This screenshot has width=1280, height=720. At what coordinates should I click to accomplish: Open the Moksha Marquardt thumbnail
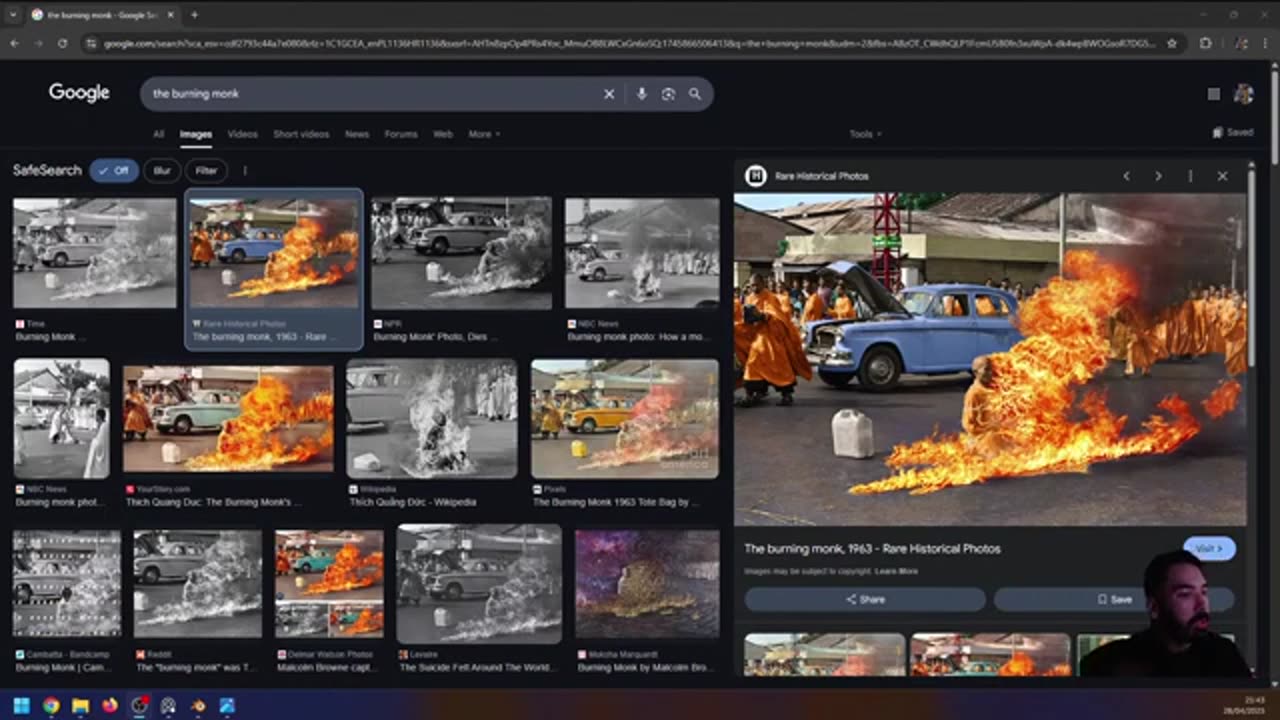coord(647,584)
